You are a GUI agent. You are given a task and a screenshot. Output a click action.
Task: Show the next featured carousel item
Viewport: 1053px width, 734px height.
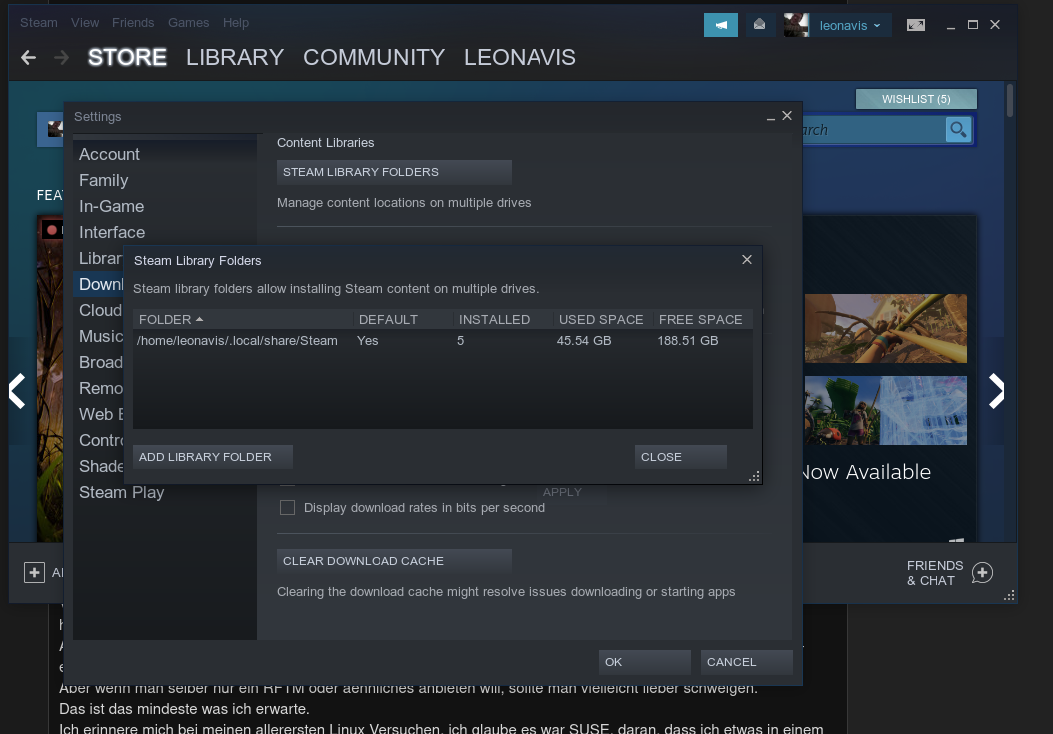[997, 391]
